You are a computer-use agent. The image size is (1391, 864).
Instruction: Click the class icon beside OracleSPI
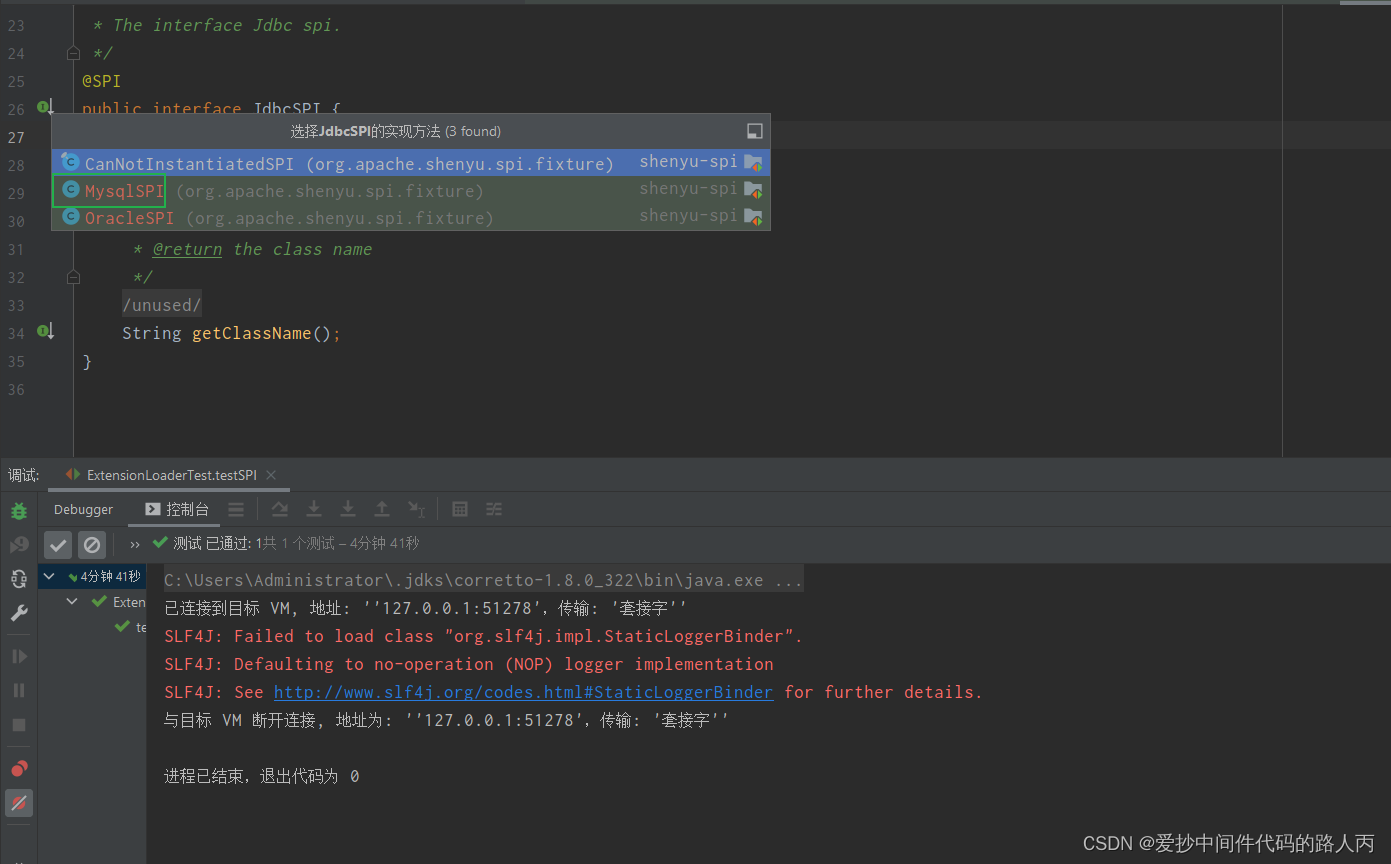70,216
